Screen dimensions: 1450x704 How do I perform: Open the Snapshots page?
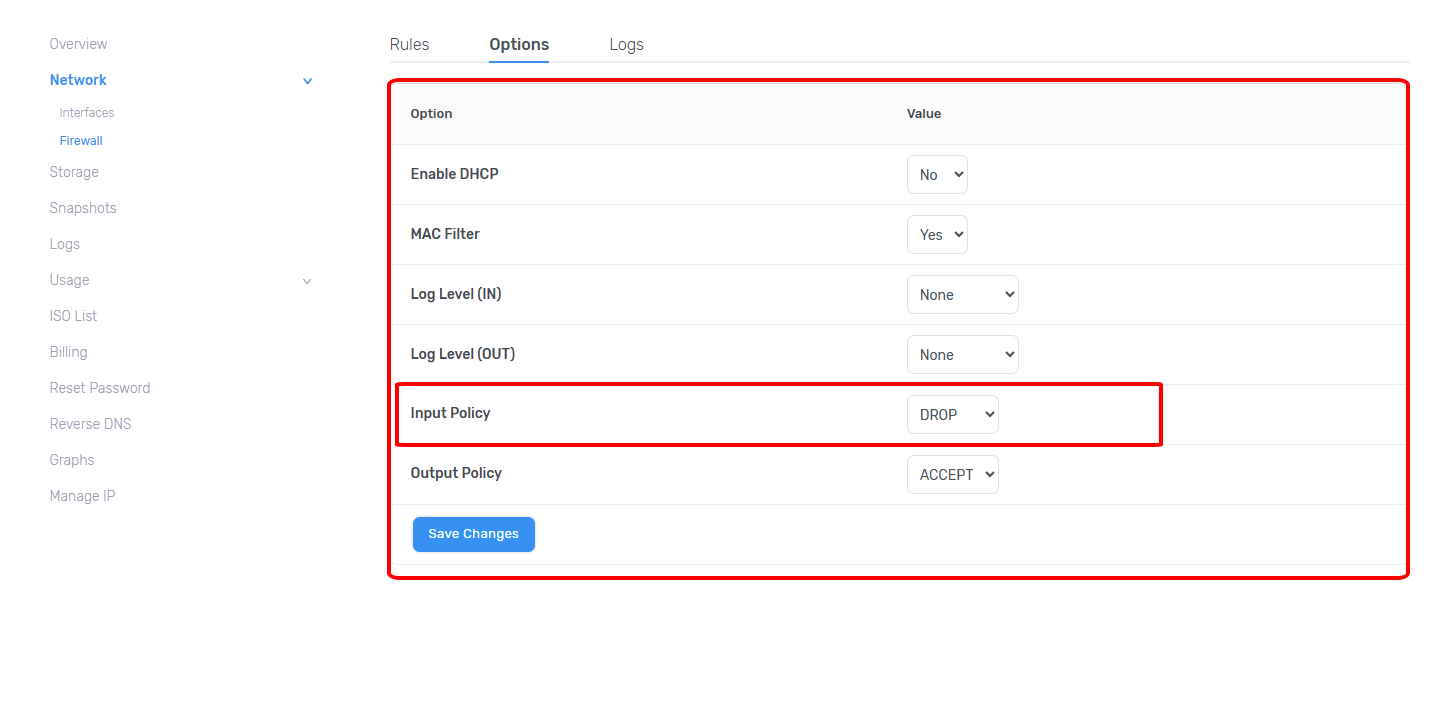click(83, 208)
